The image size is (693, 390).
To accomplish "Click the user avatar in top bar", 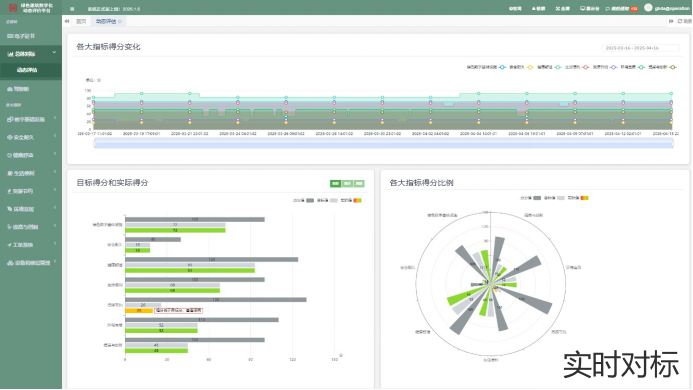I will [648, 8].
